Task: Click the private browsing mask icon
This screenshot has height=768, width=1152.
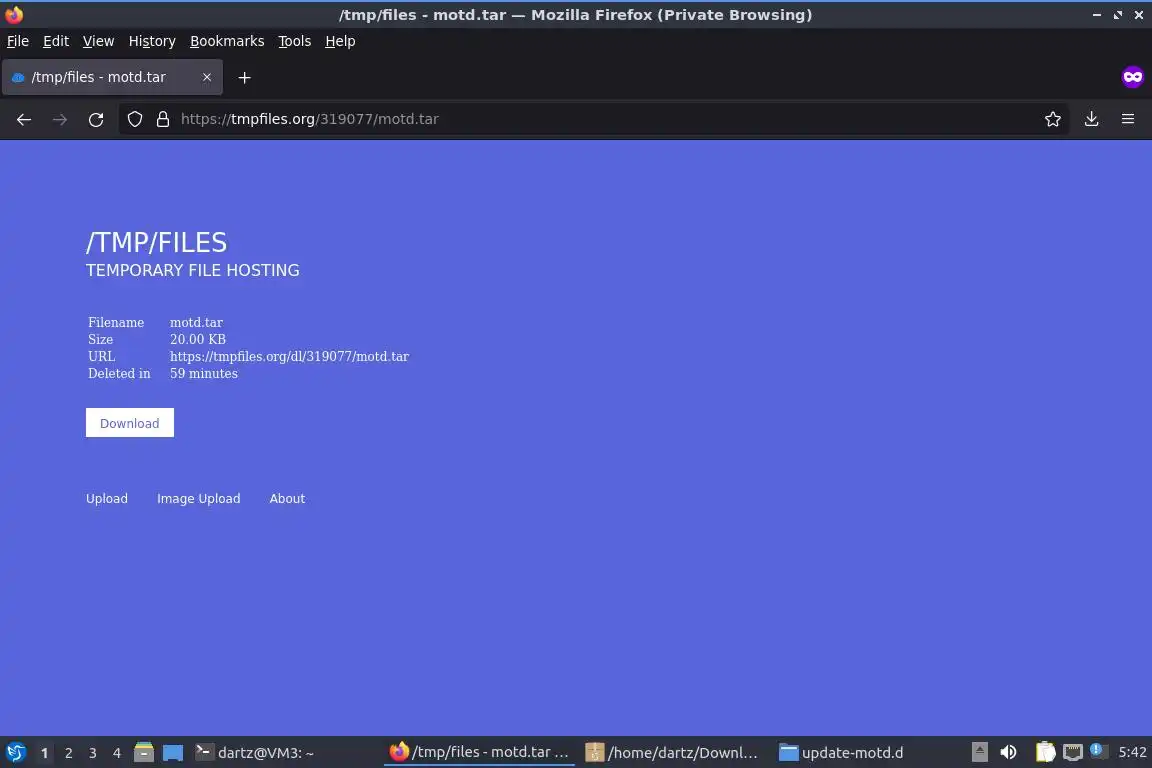Action: click(x=1132, y=77)
